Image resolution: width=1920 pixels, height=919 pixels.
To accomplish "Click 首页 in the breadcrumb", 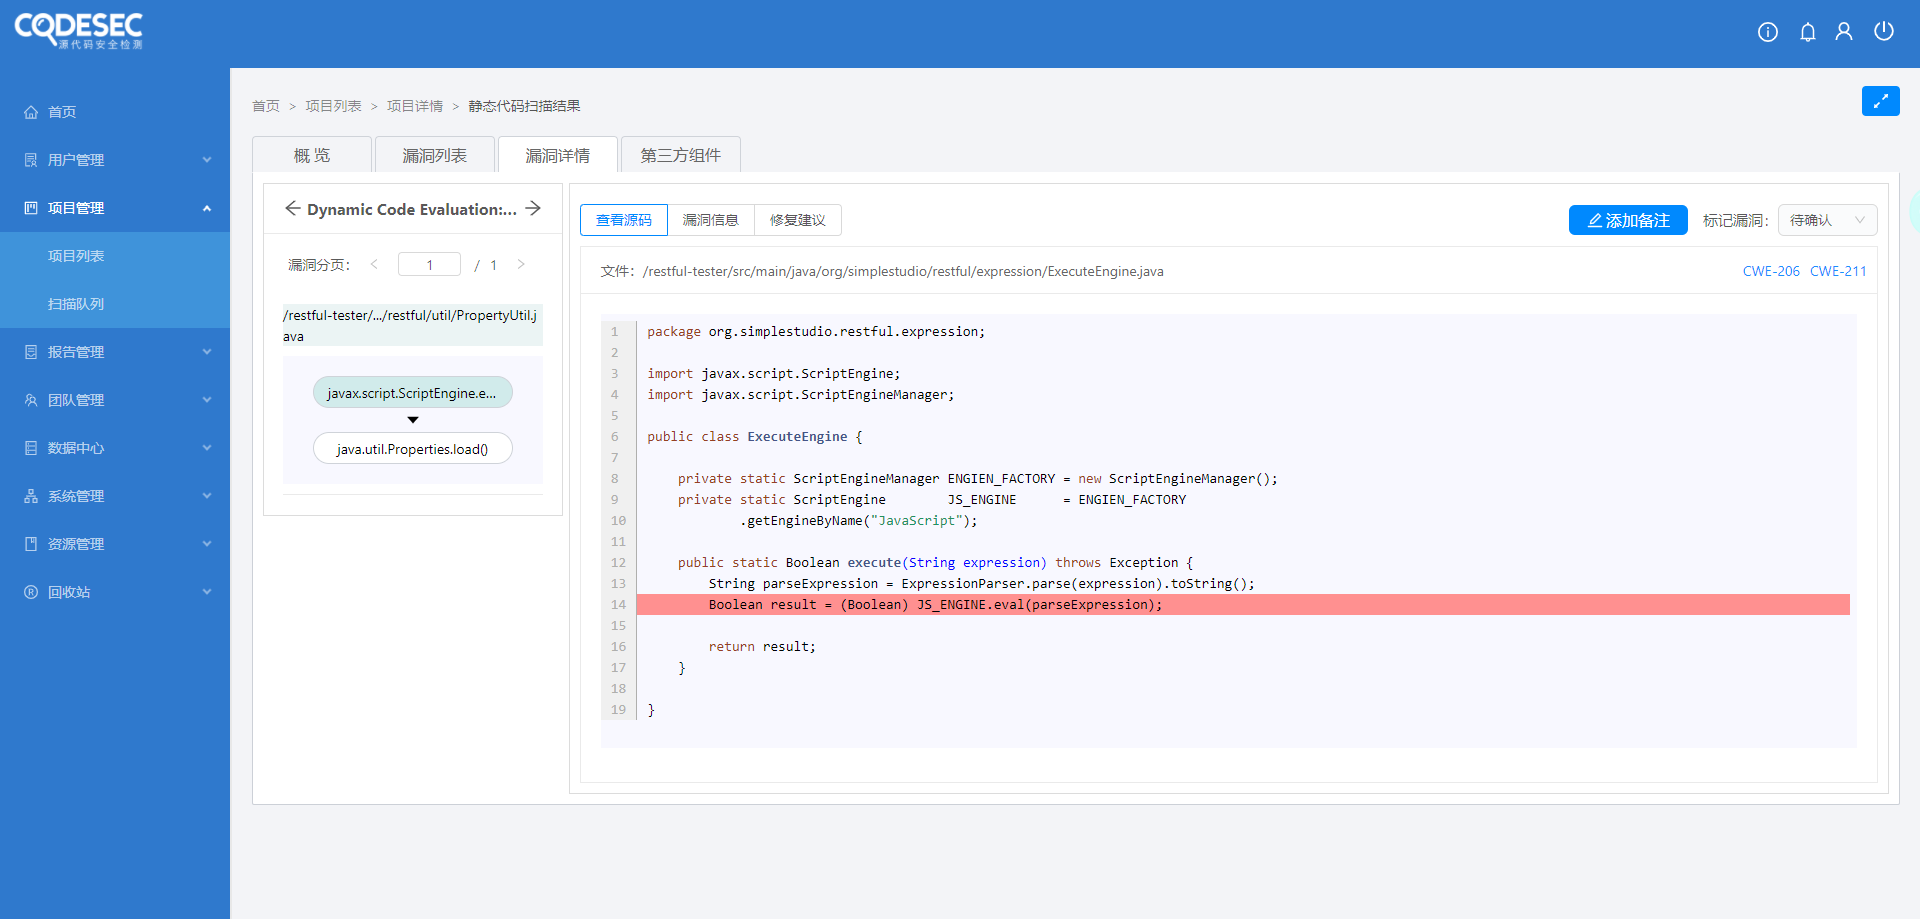I will [266, 106].
